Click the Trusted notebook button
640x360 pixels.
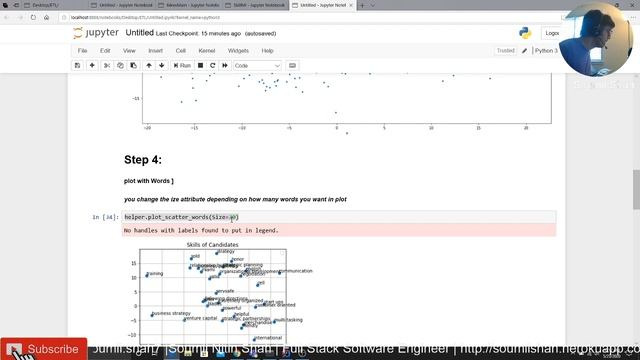pyautogui.click(x=505, y=51)
